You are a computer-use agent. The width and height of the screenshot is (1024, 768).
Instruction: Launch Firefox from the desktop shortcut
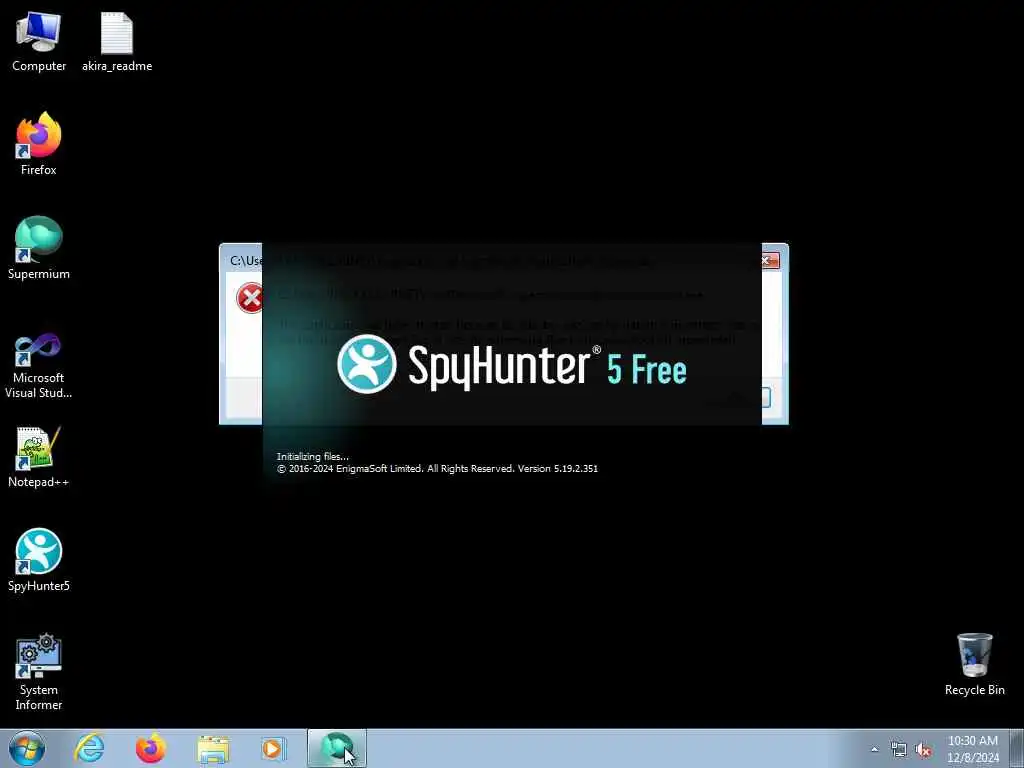pos(39,144)
